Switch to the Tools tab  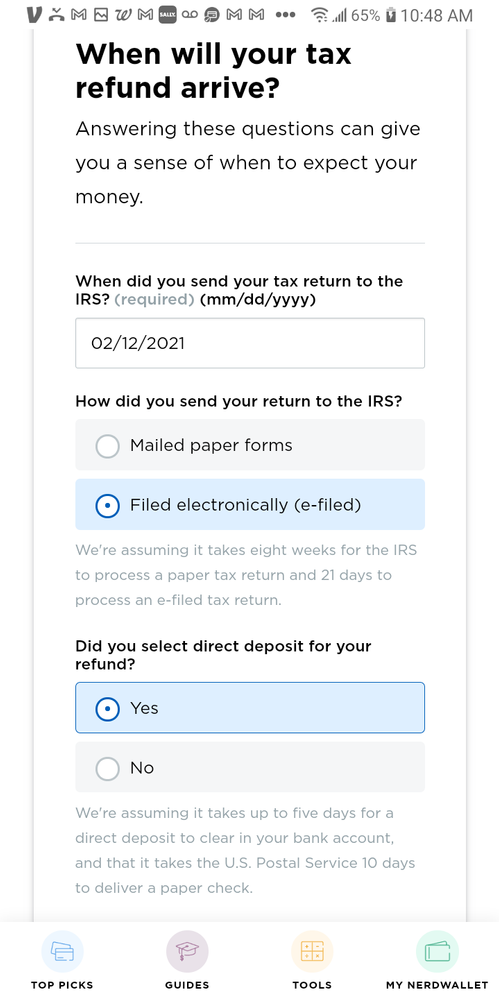[x=312, y=960]
